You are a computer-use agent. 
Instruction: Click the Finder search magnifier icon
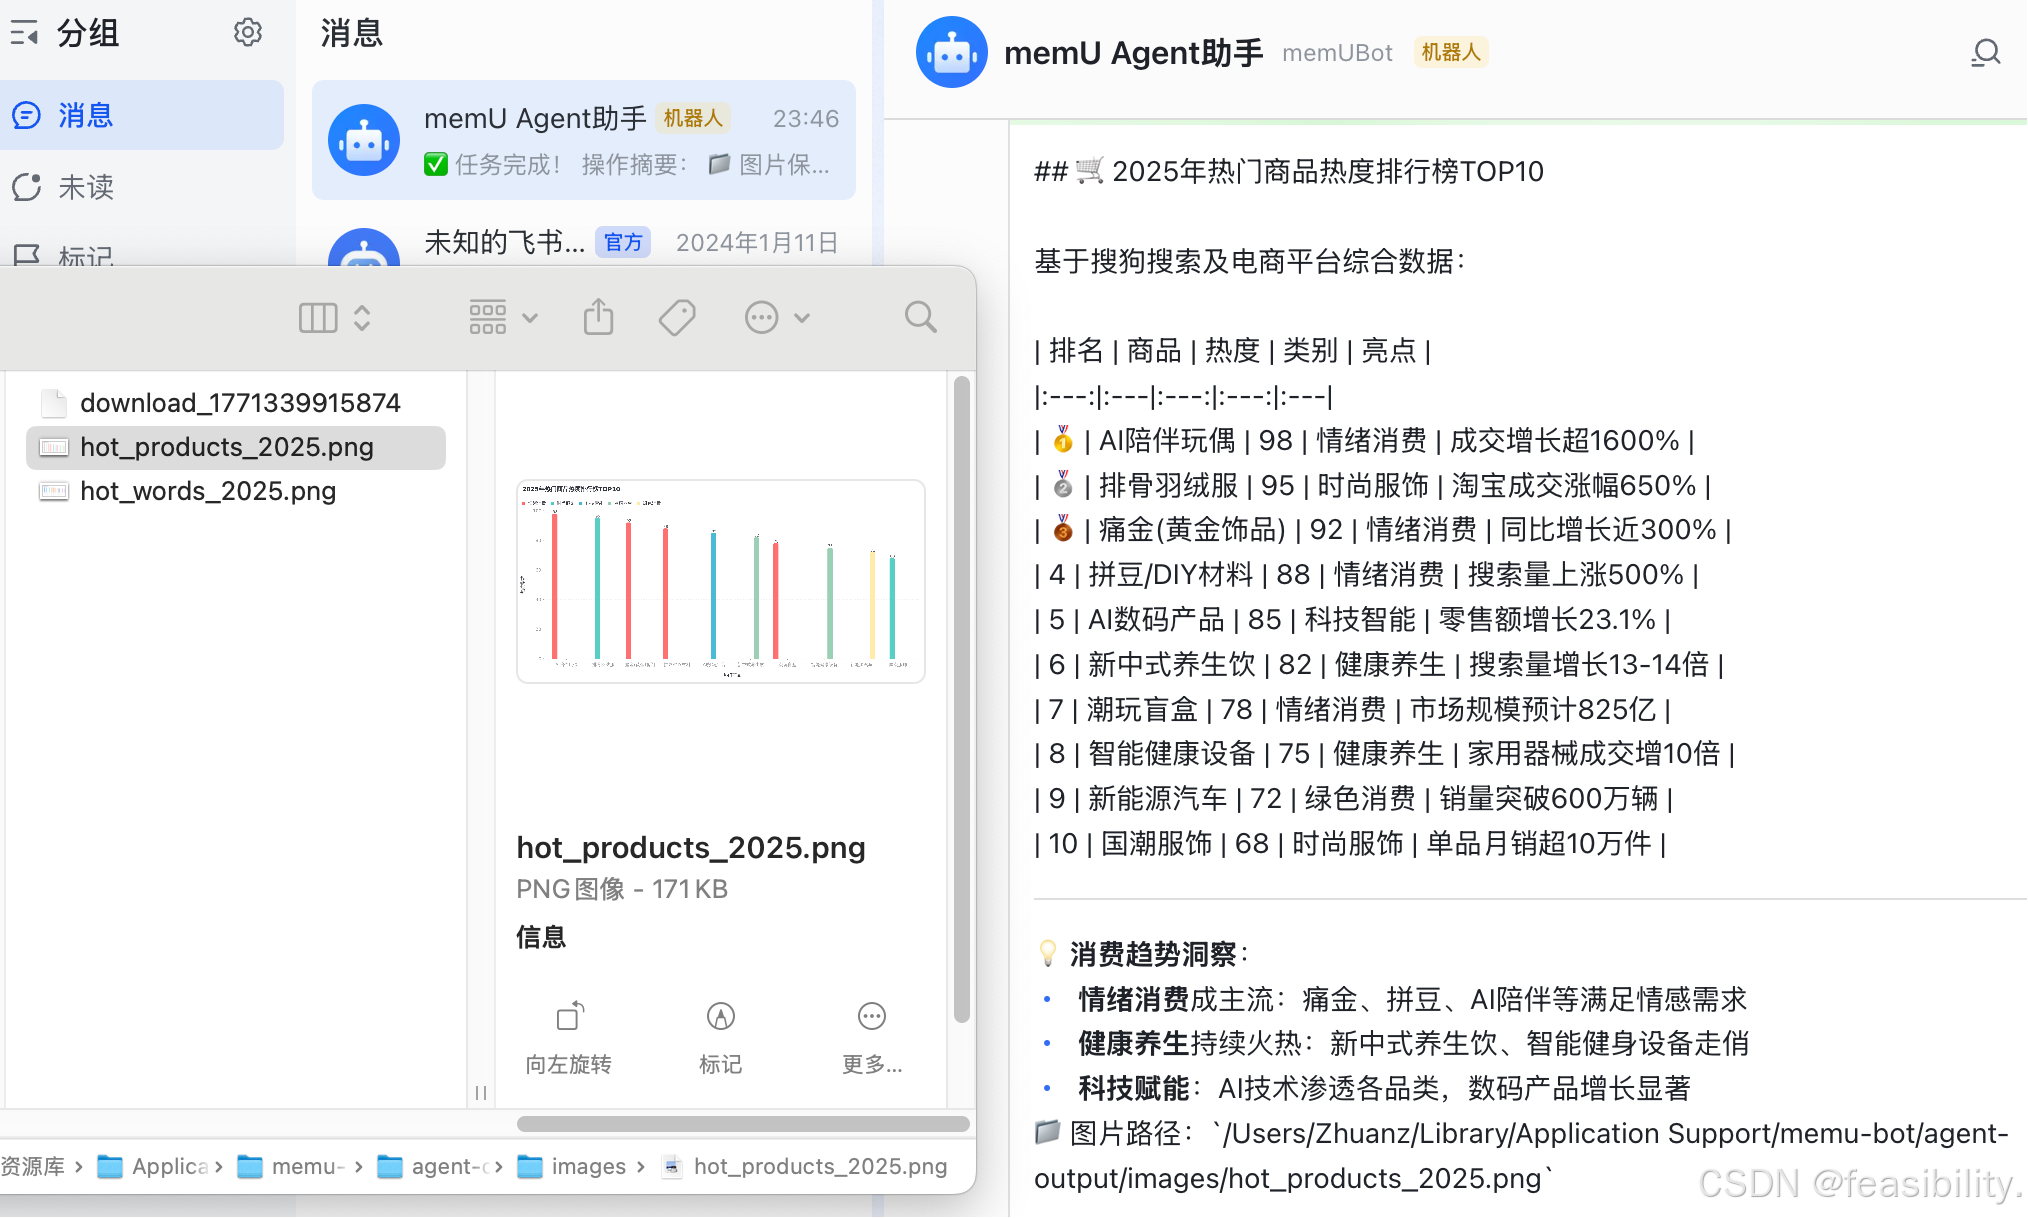point(920,318)
